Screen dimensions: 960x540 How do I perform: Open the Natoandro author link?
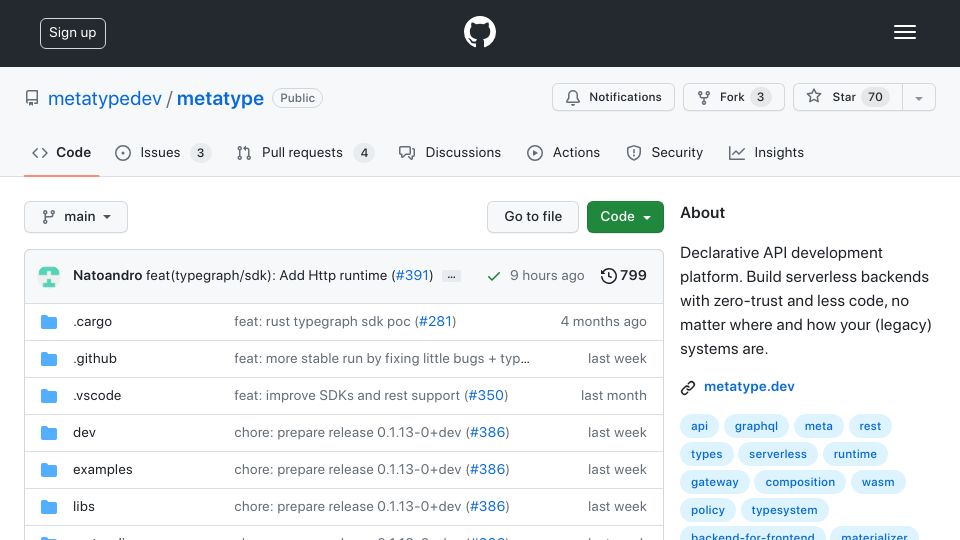(x=108, y=276)
